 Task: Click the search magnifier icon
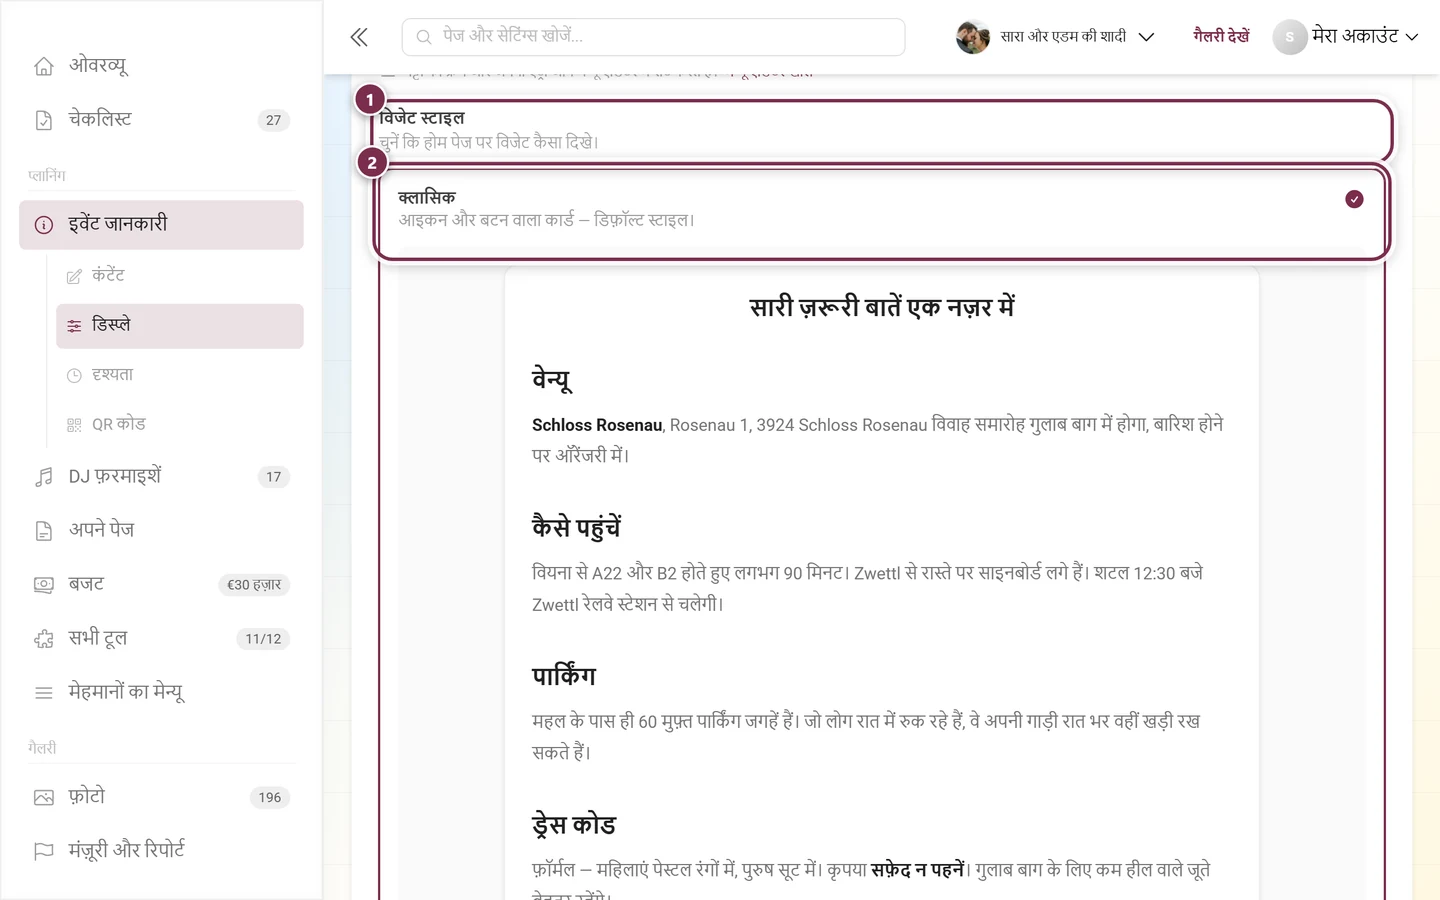tap(424, 37)
